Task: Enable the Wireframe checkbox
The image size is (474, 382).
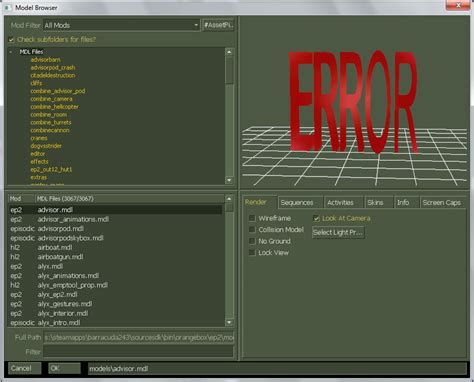Action: (x=252, y=218)
